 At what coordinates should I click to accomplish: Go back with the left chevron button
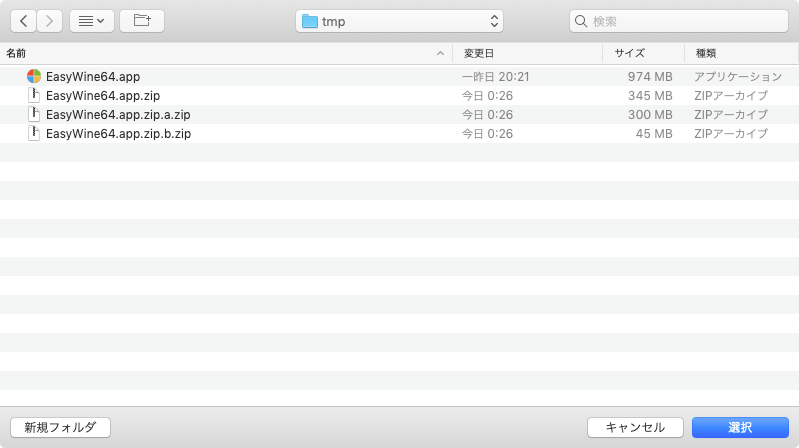(23, 21)
